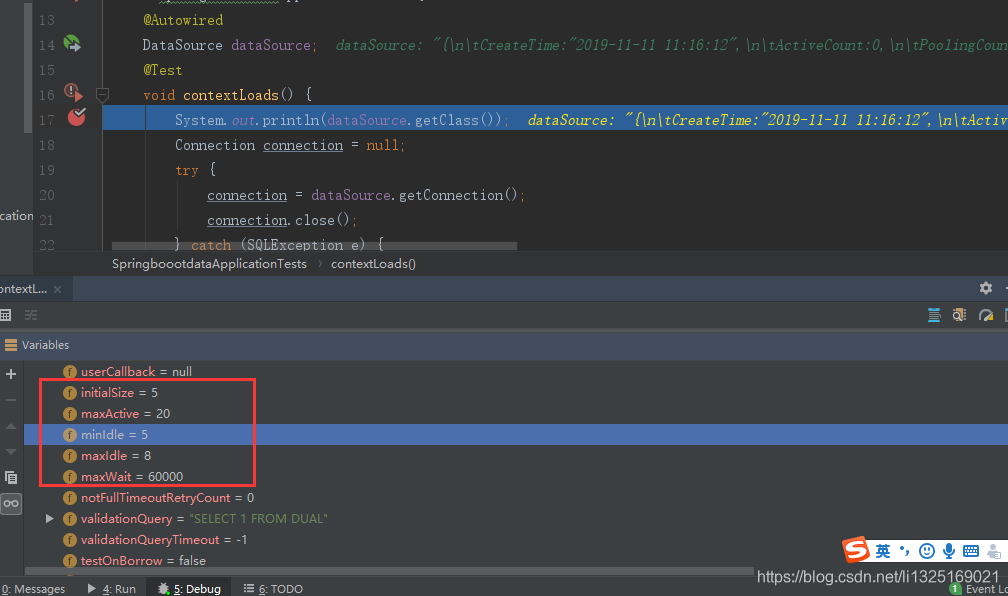Screen dimensions: 1008x596
Task: Click contextLoads() in the breadcrumb bar
Action: [373, 263]
